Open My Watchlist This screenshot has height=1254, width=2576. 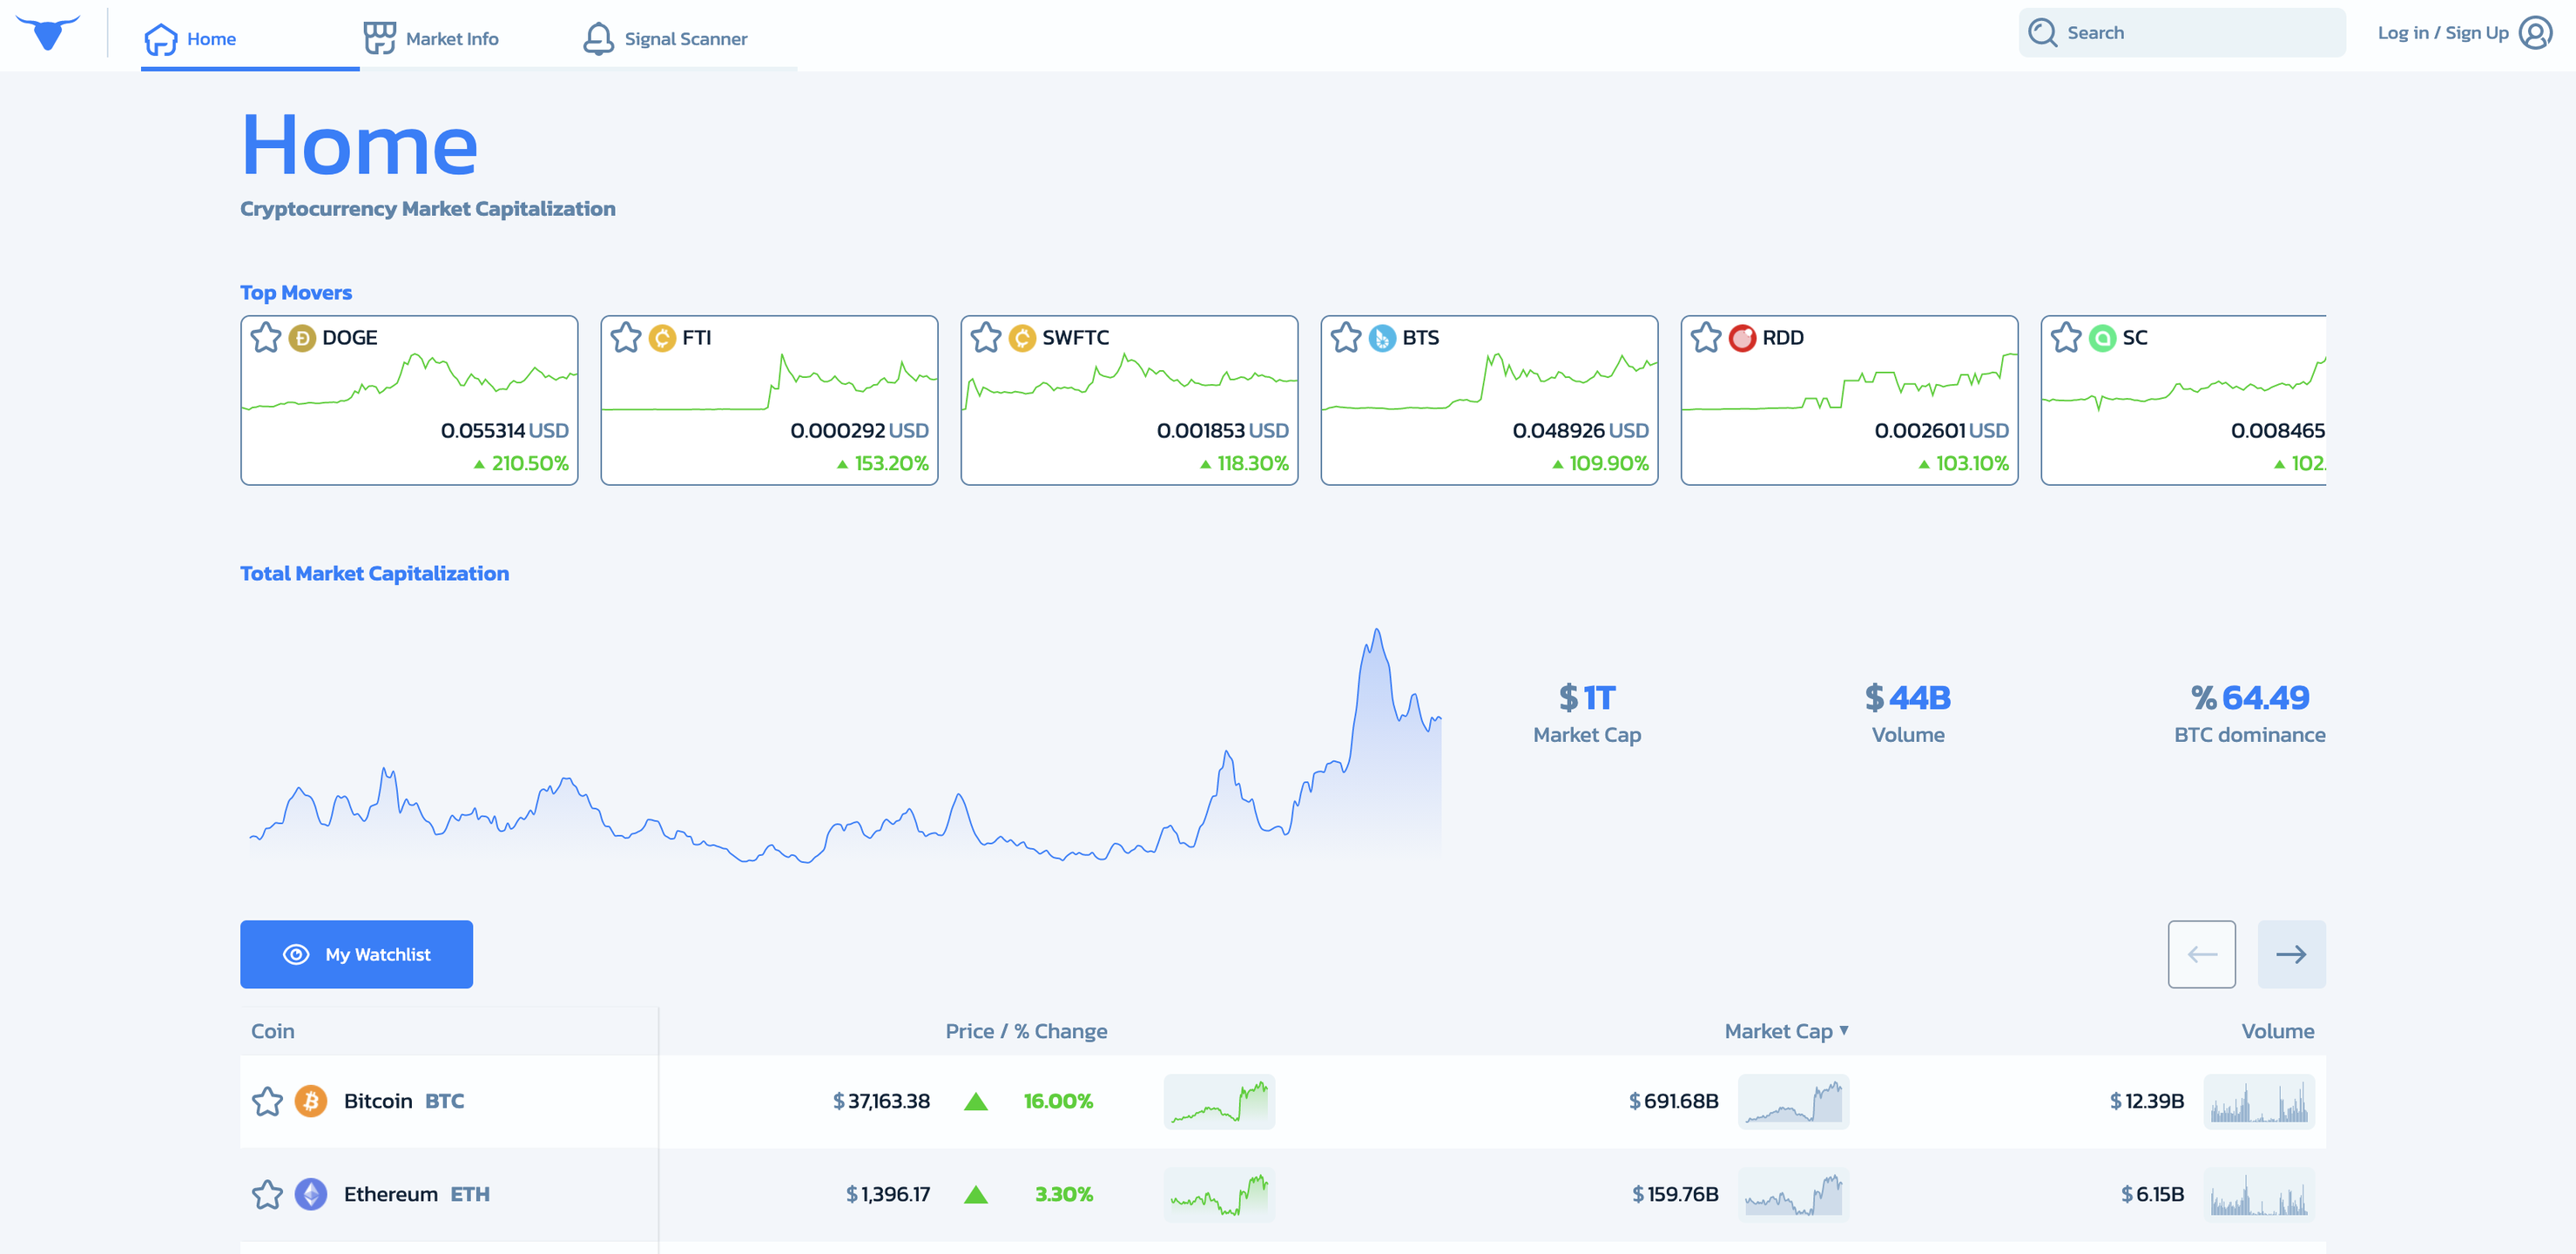(x=356, y=954)
